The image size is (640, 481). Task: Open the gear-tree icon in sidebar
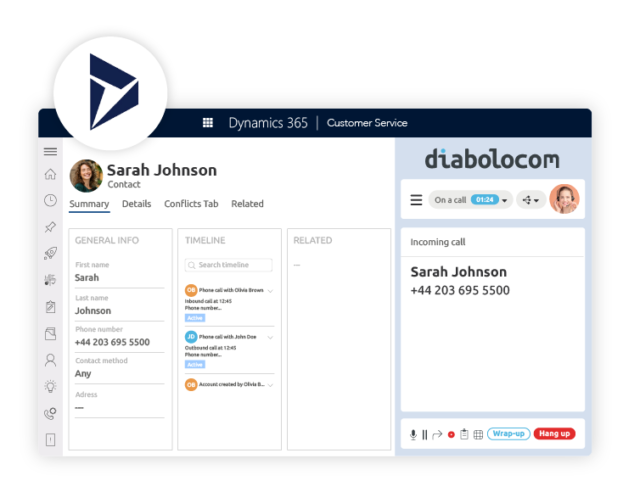click(x=50, y=280)
